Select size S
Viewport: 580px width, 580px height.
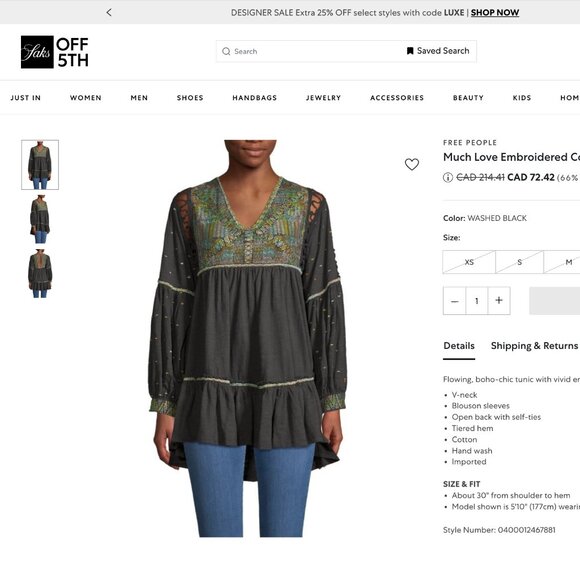pos(520,262)
